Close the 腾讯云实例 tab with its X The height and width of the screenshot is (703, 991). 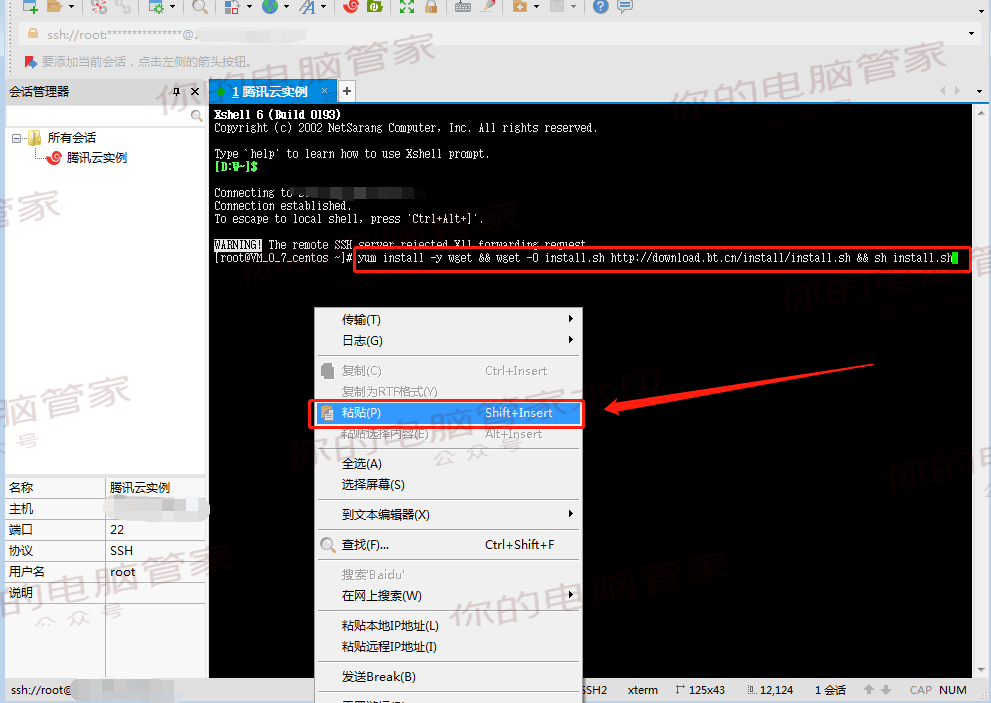point(324,91)
